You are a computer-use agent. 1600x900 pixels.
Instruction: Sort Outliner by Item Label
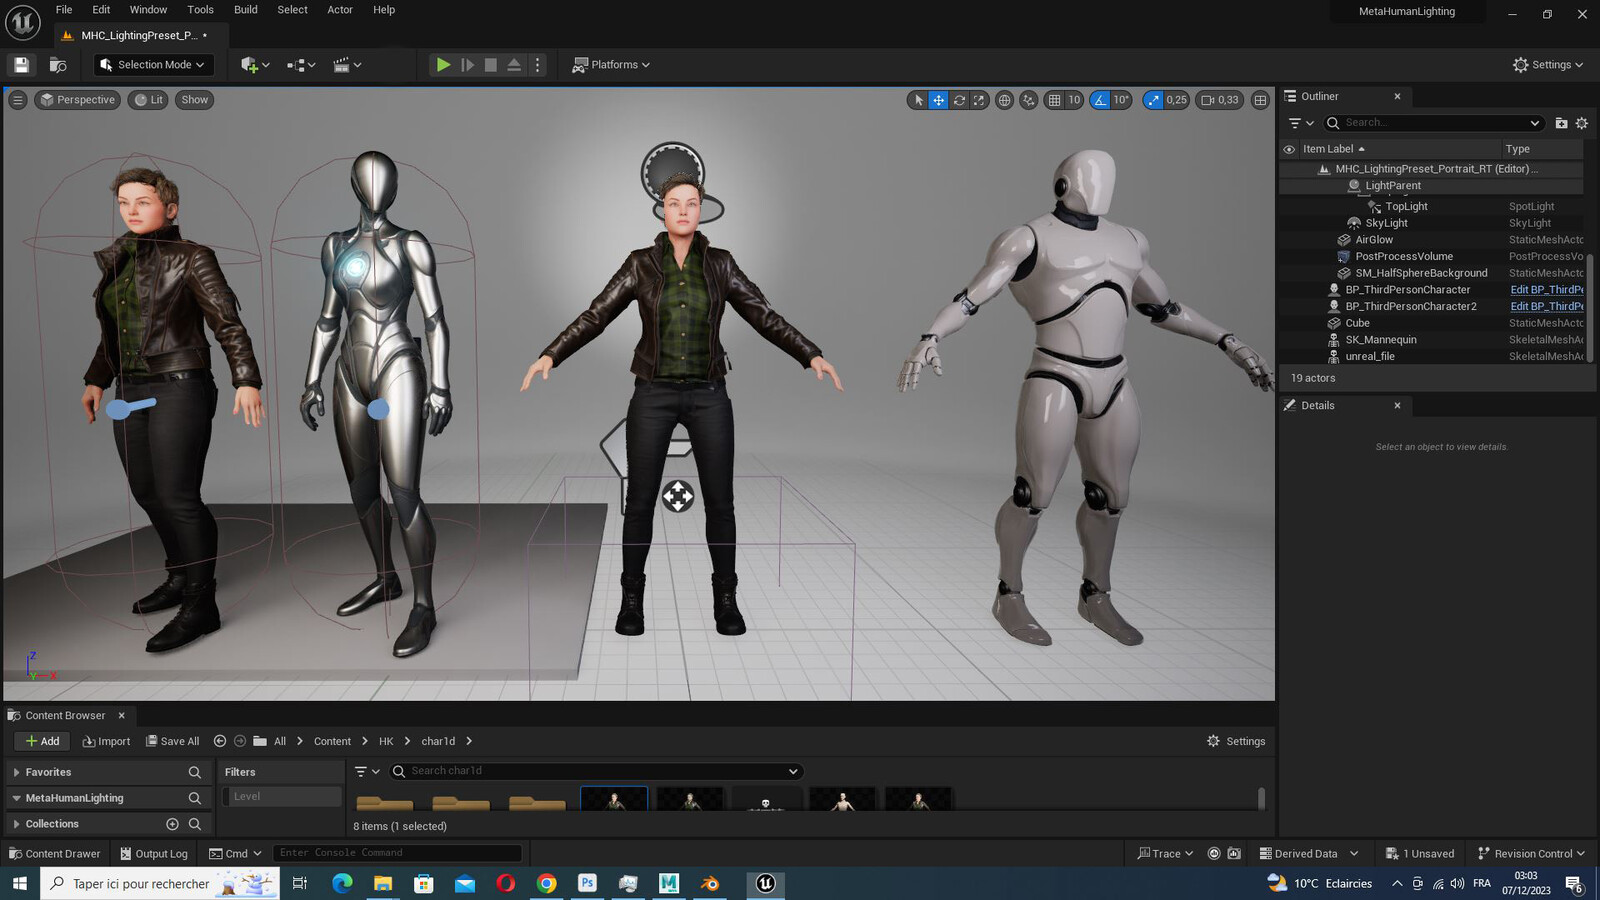point(1333,149)
